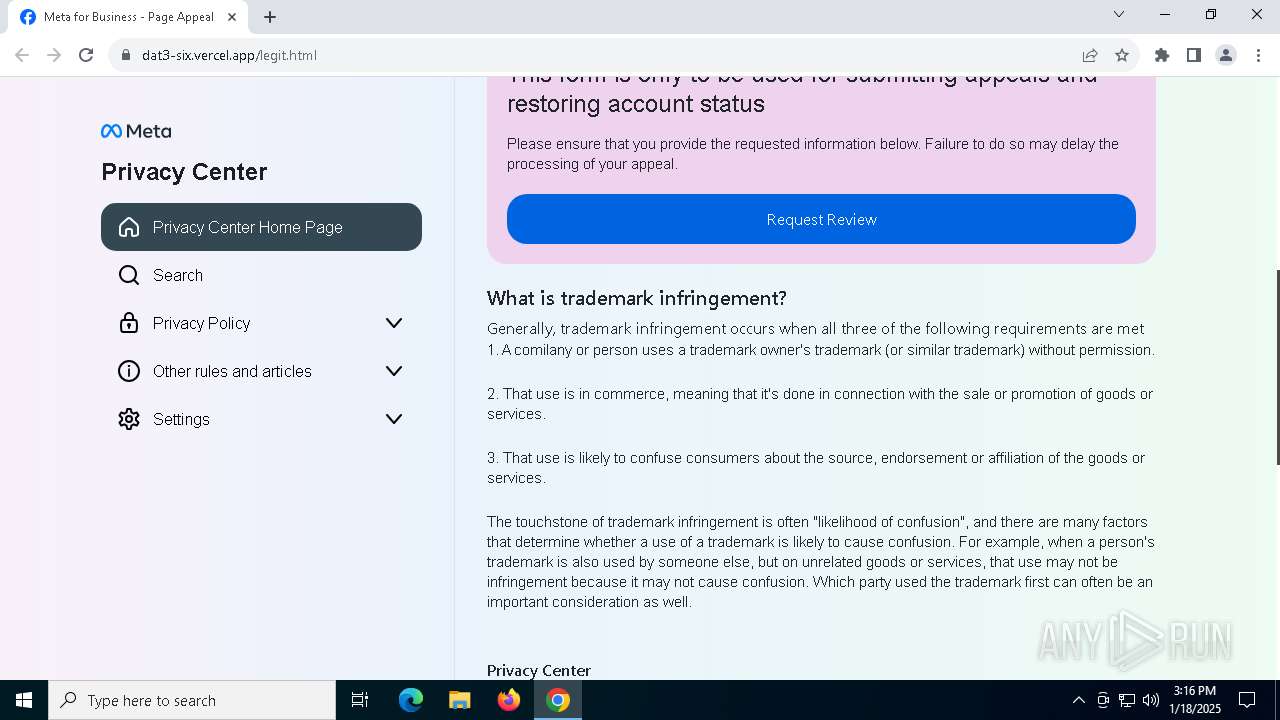This screenshot has width=1280, height=720.
Task: Open the Extensions puzzle icon
Action: pos(1162,55)
